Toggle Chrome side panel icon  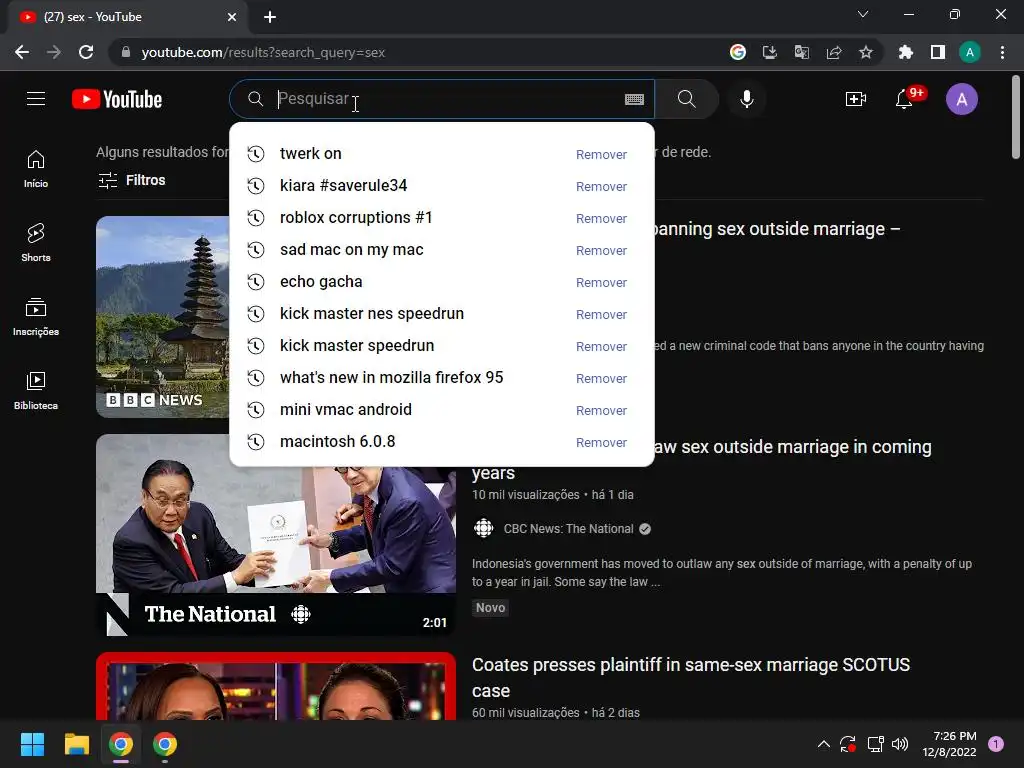[x=938, y=52]
